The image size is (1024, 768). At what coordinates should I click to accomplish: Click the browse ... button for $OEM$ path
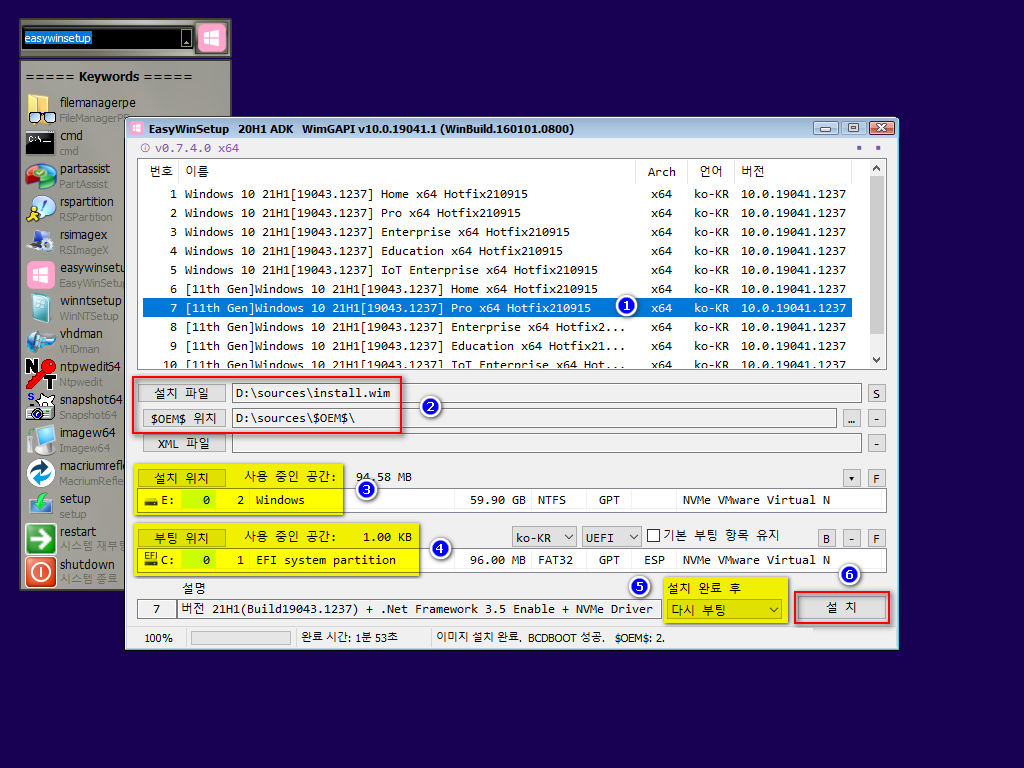851,419
